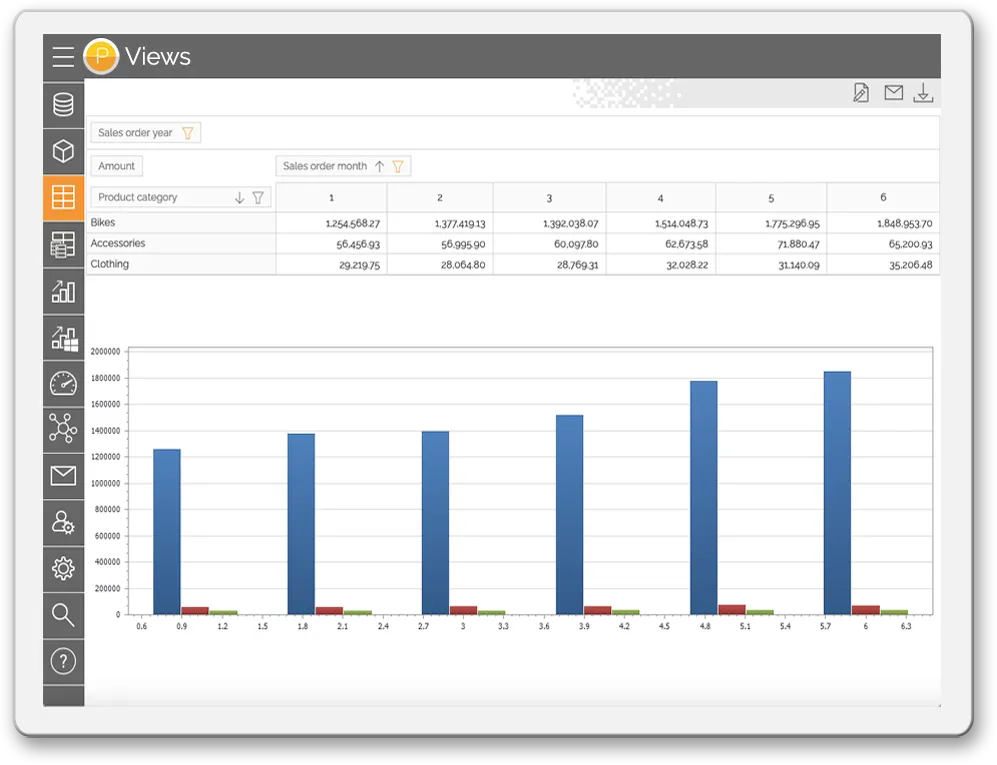Screen dimensions: 997x765
Task: Click the network nodes icon in sidebar
Action: (63, 429)
